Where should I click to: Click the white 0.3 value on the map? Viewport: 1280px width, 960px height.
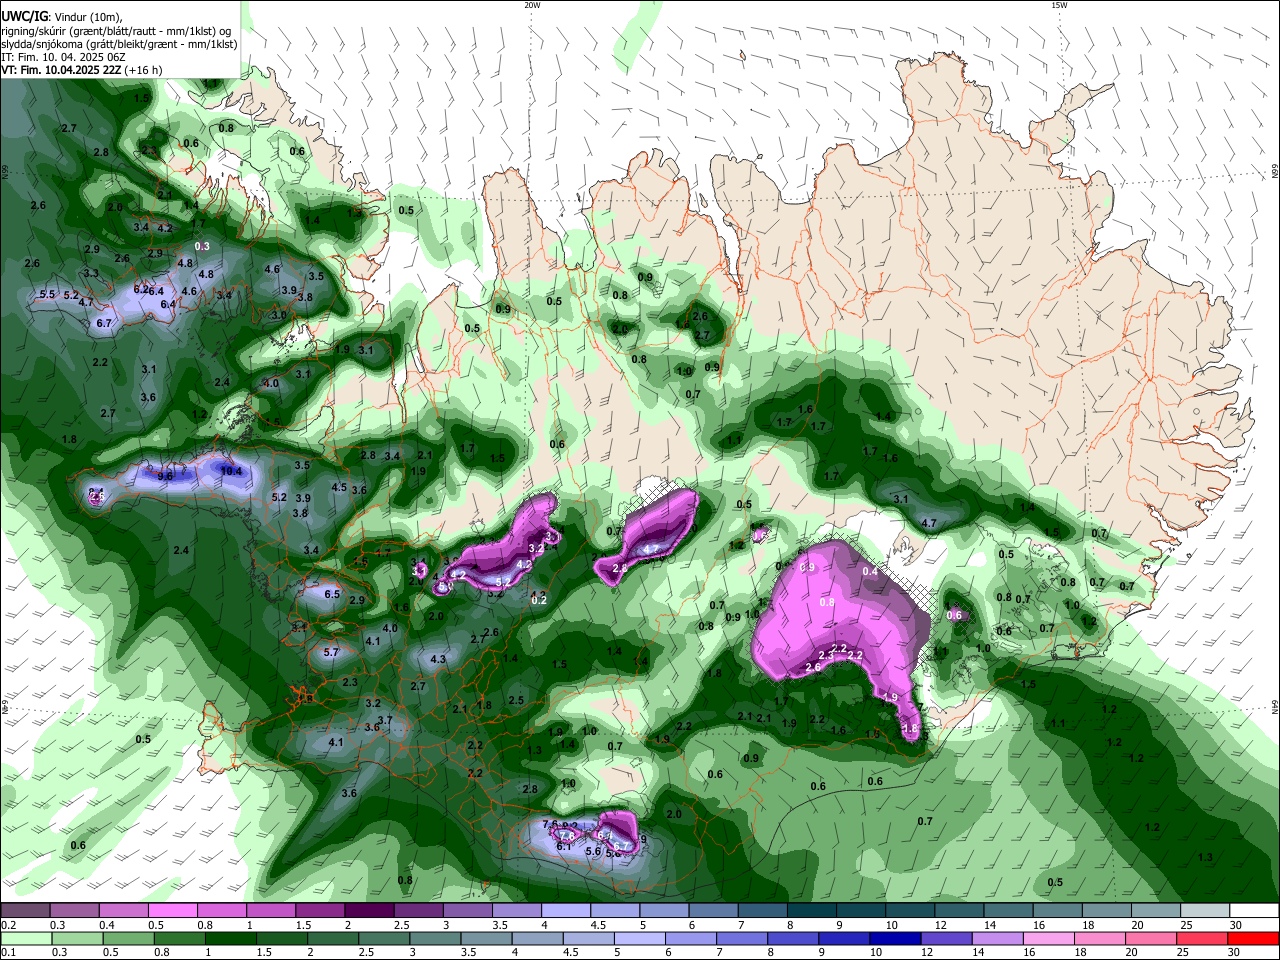(x=202, y=246)
